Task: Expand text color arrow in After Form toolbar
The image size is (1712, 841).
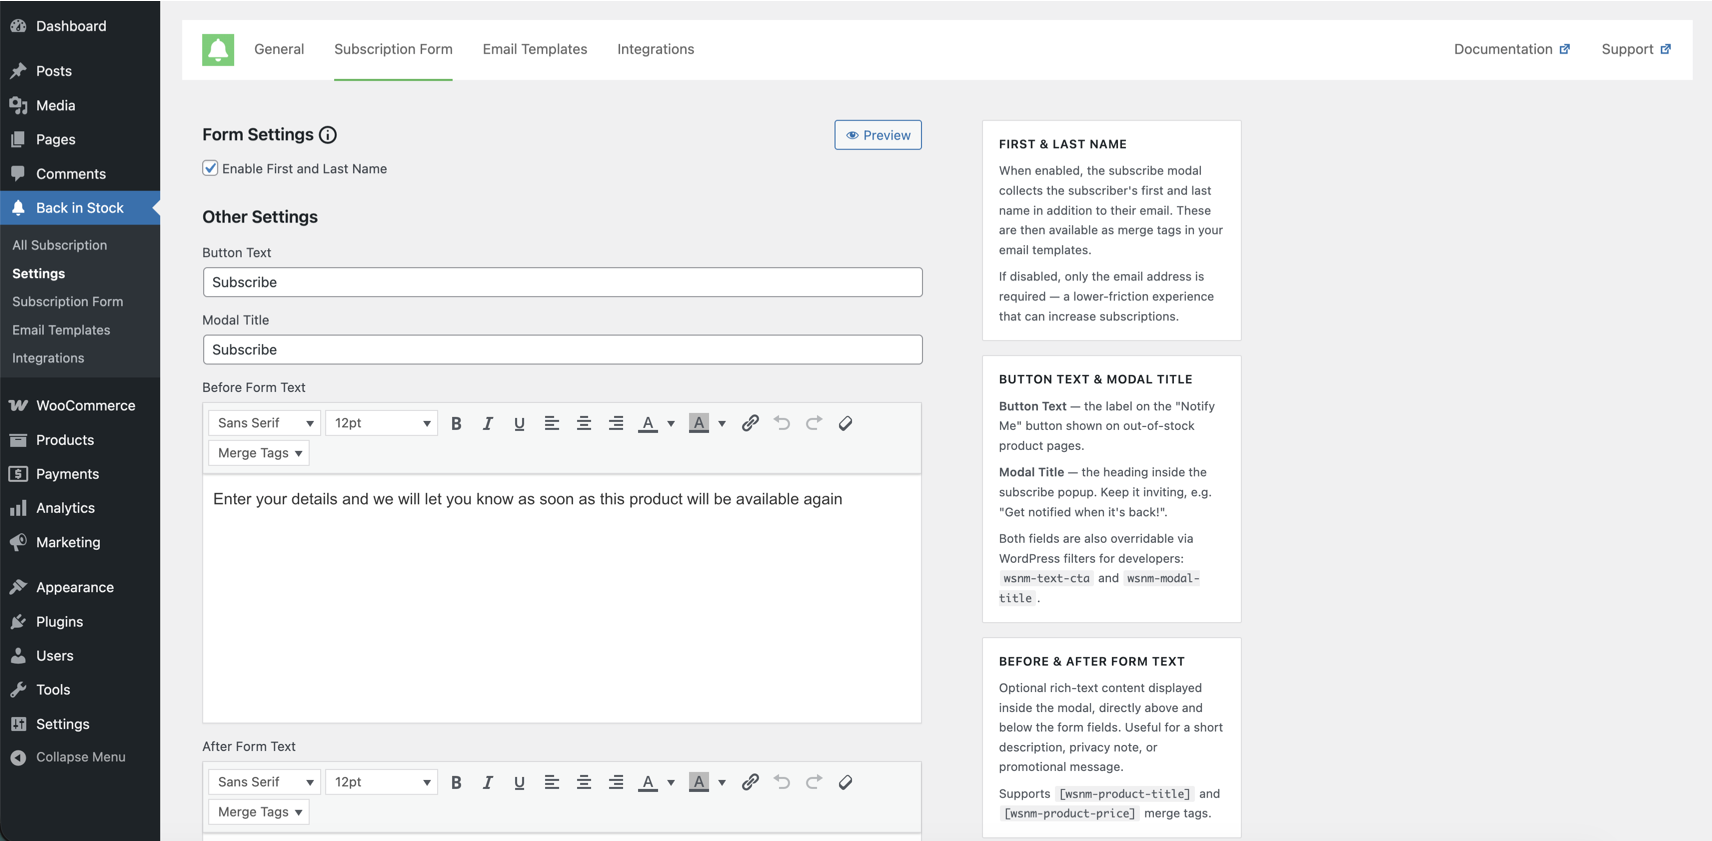Action: click(671, 783)
